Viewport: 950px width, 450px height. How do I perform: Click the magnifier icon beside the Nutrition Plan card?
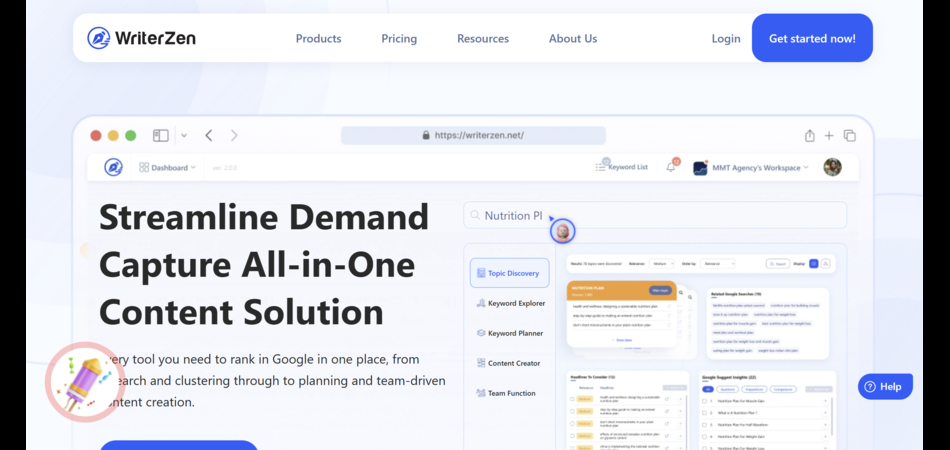tap(681, 293)
